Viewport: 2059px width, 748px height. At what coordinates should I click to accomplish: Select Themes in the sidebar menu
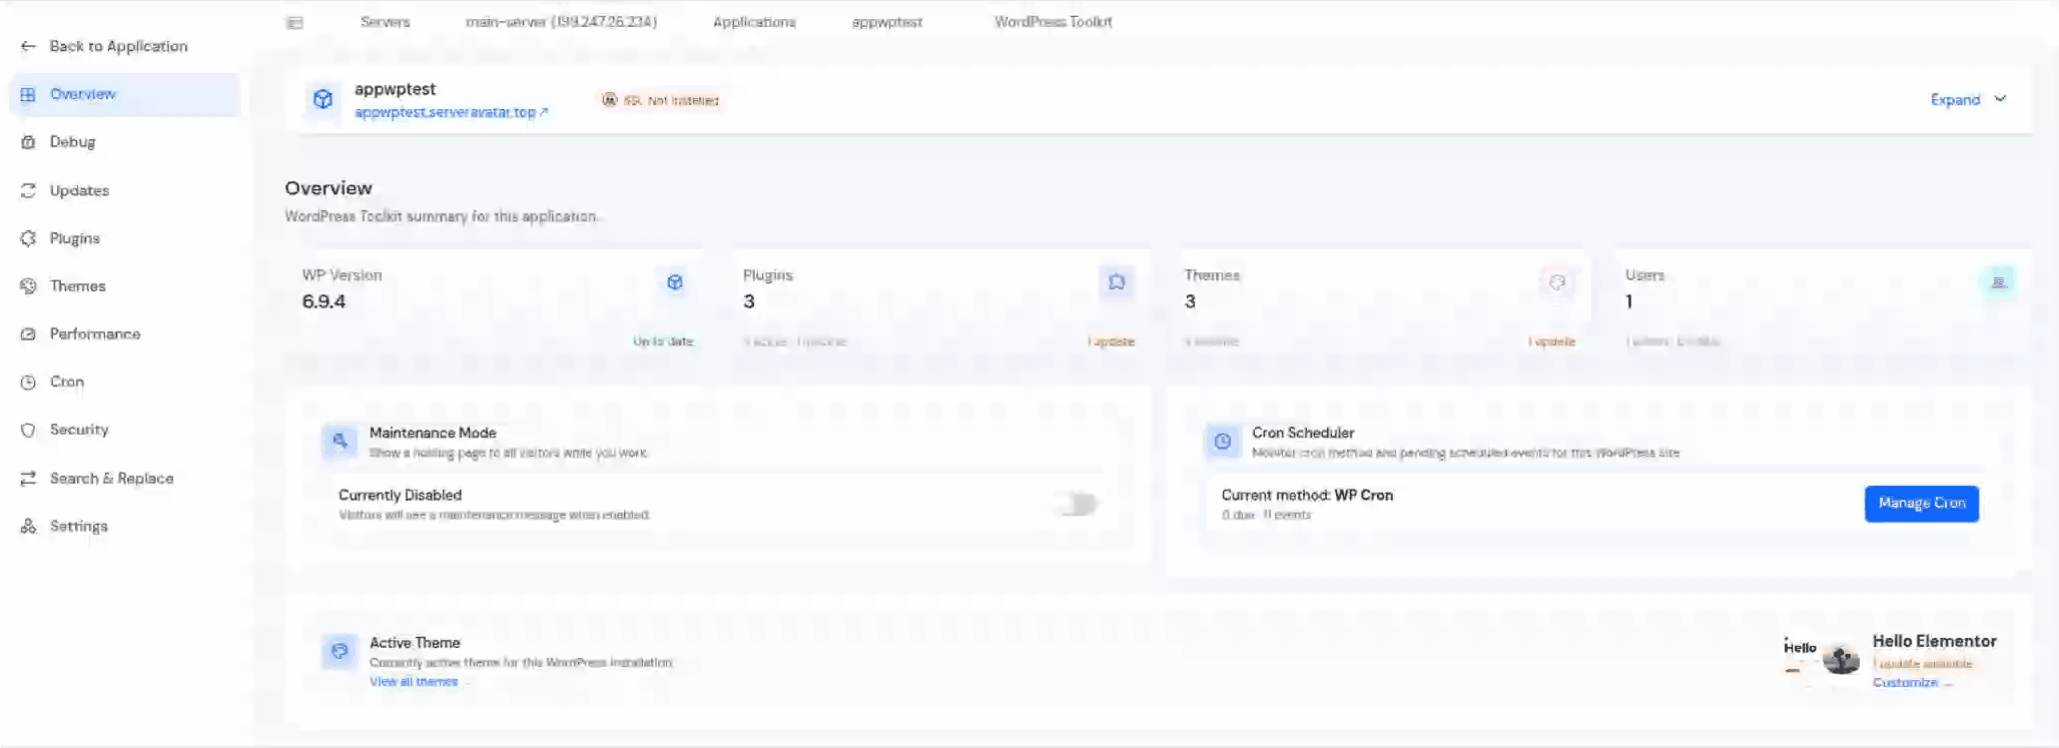click(125, 286)
